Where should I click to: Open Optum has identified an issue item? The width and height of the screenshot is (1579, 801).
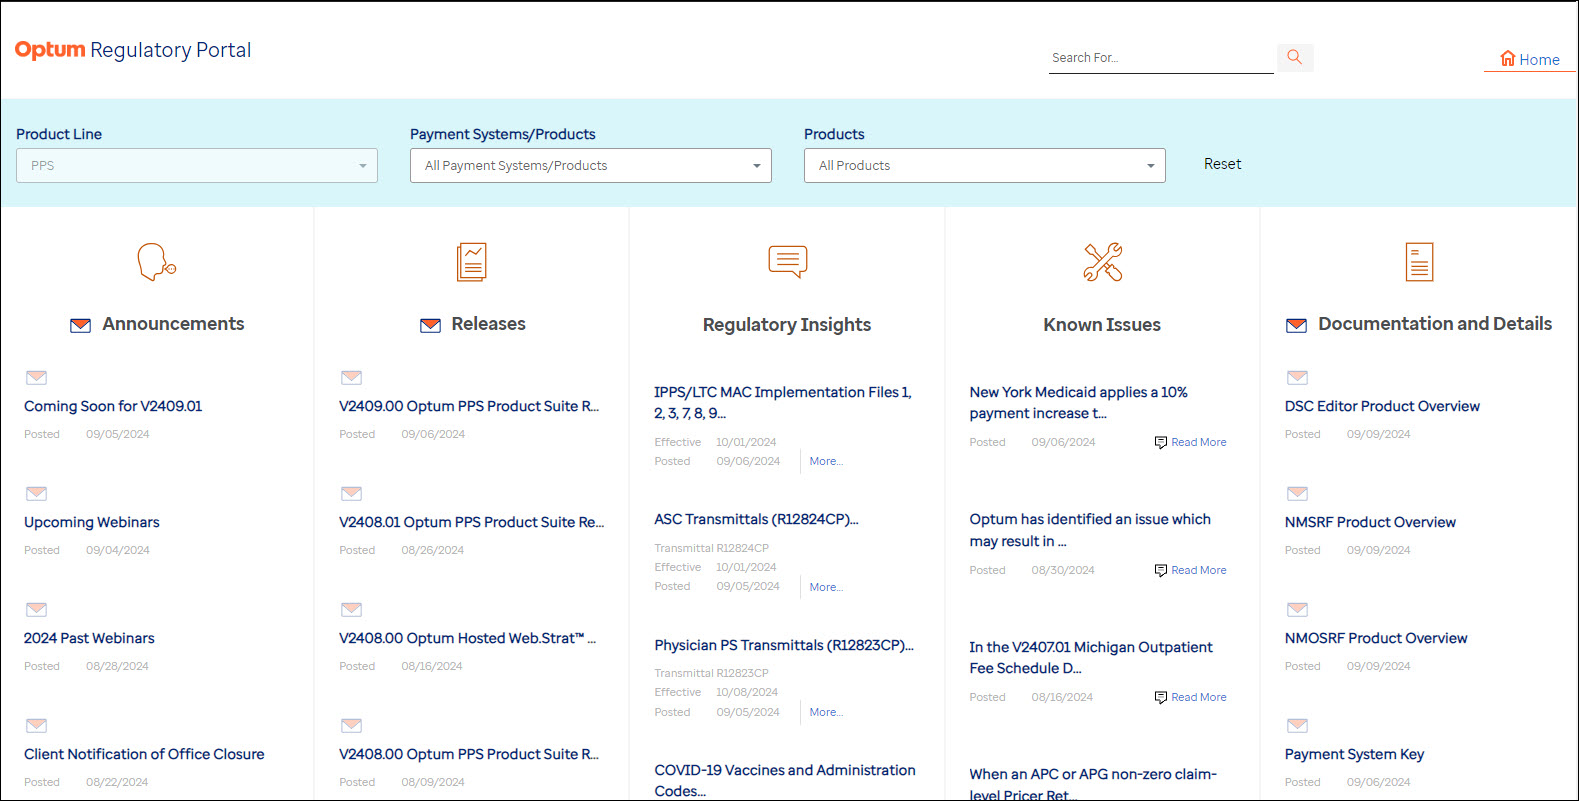(1090, 530)
